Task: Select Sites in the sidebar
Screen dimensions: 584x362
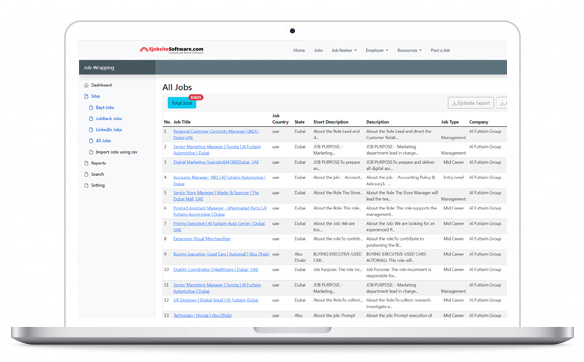Action: click(96, 96)
